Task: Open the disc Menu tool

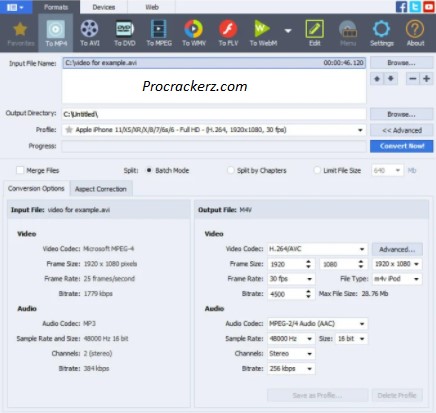Action: [348, 33]
